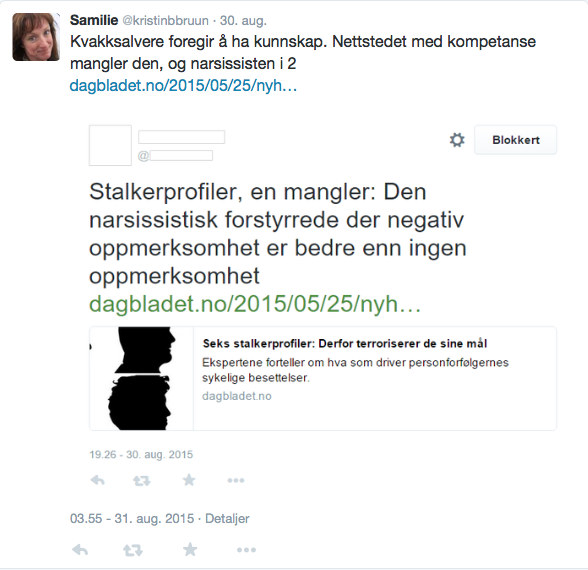Open more options for Samilie's tweet
Viewport: 588px width, 570px height.
point(246,550)
